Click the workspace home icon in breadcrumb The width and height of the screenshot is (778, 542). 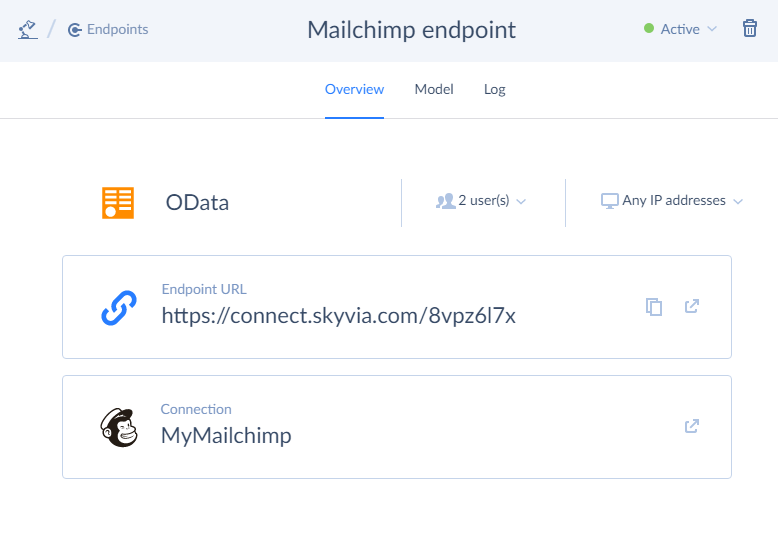[x=27, y=29]
